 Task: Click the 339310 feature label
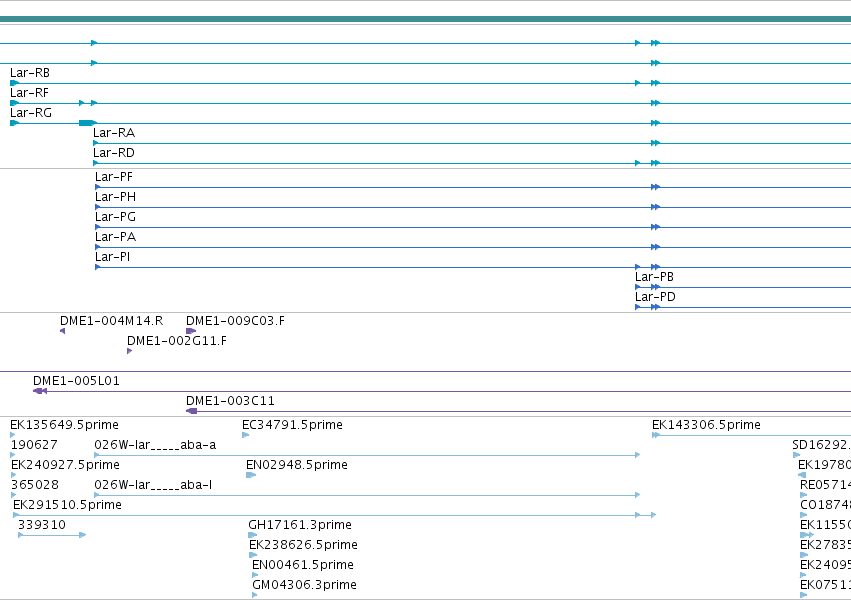point(42,526)
